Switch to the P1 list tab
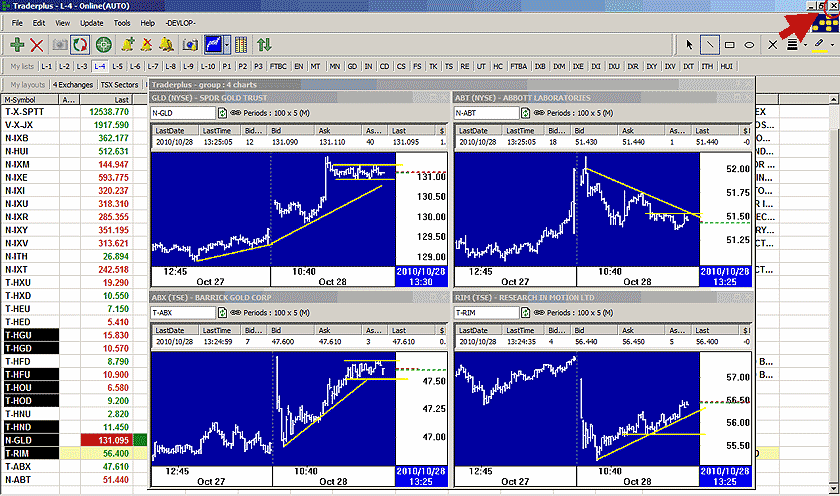Screen dimensions: 840x496 [227, 66]
